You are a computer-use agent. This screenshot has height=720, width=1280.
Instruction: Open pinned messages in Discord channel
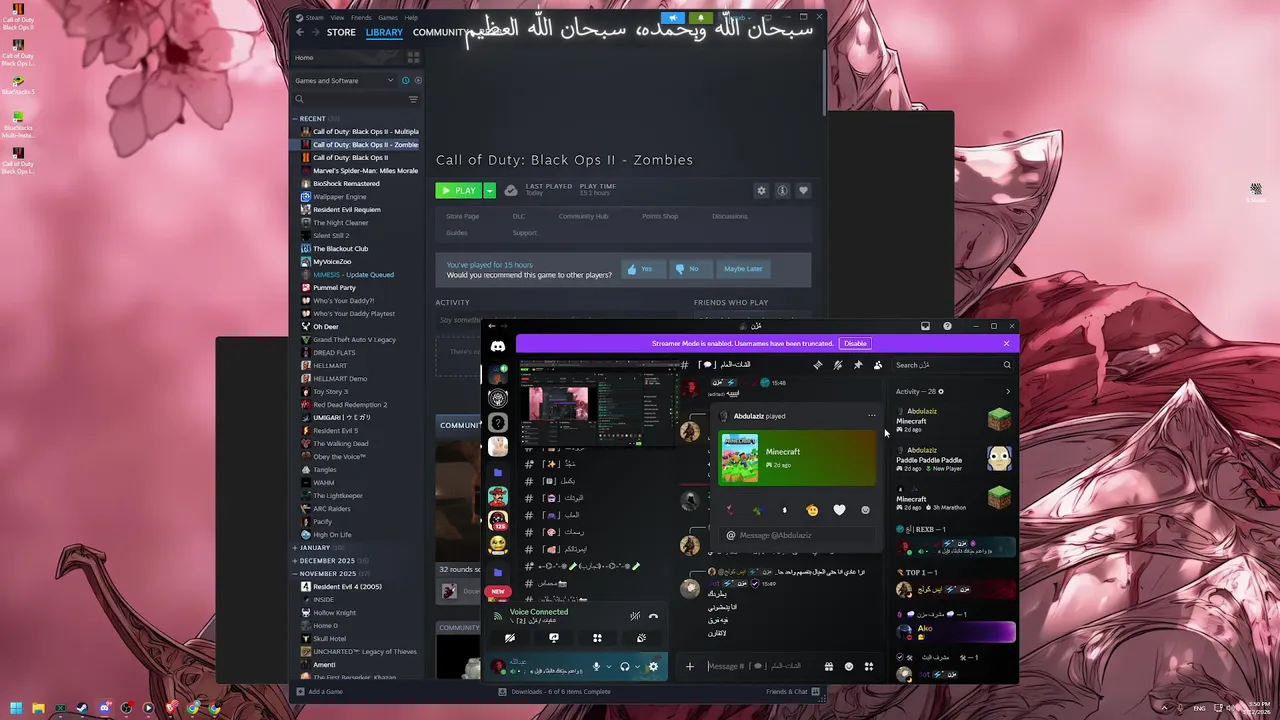click(x=858, y=365)
